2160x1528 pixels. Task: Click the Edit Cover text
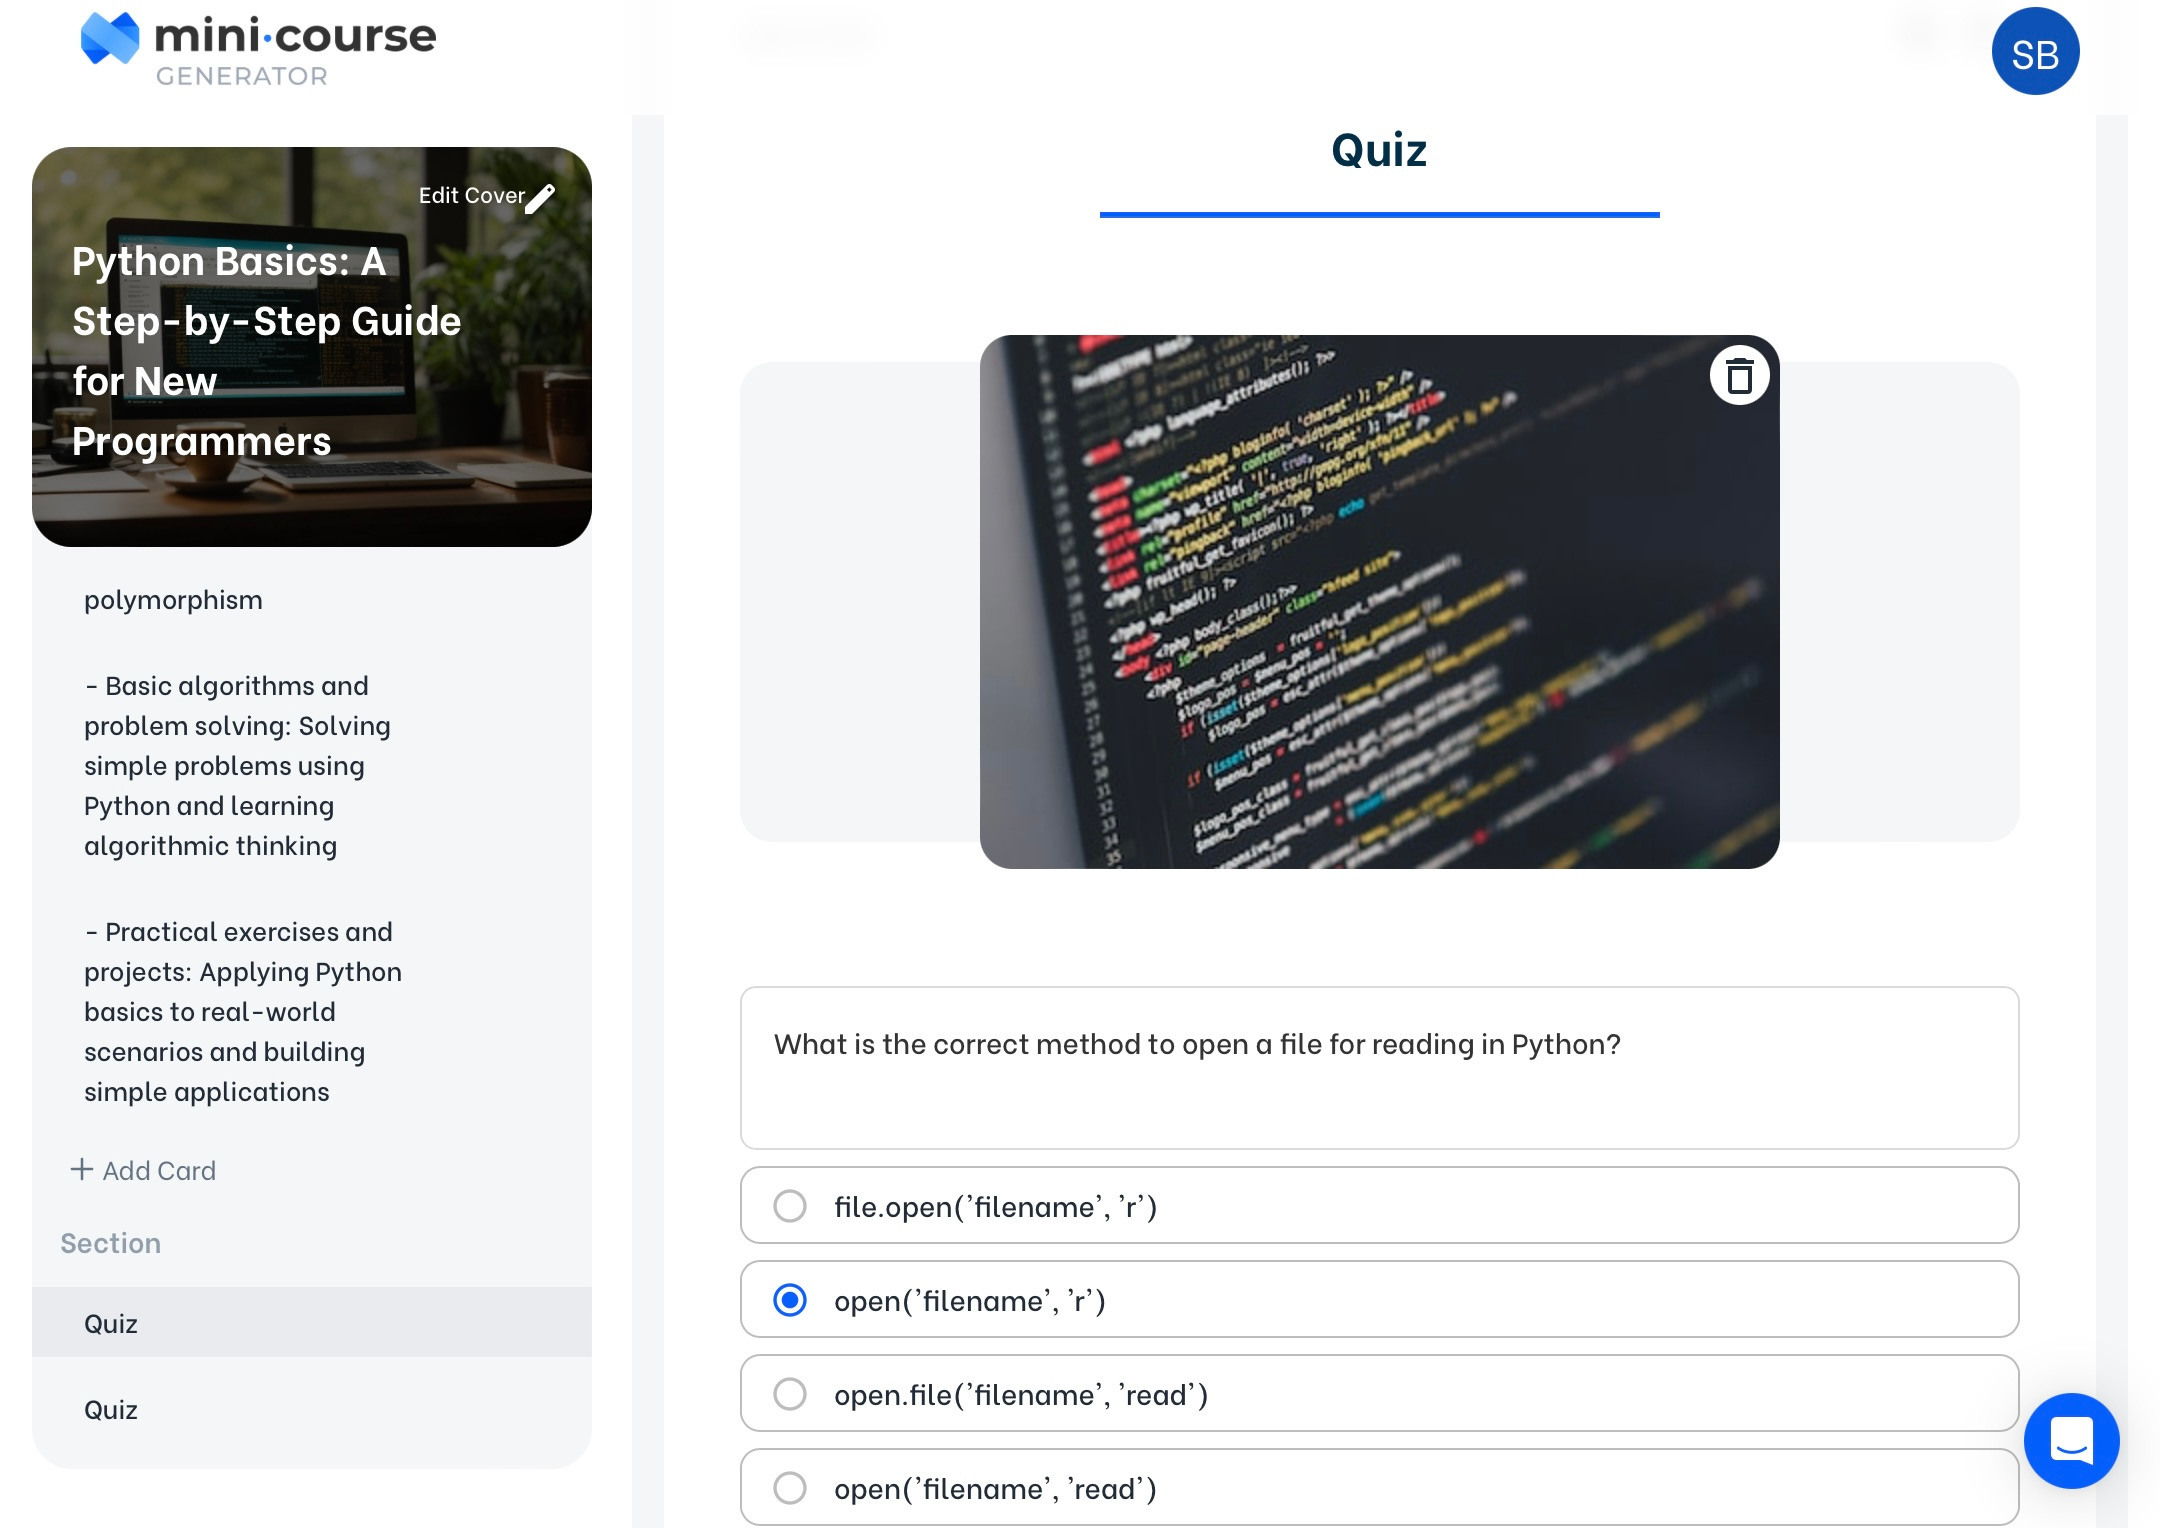pyautogui.click(x=471, y=196)
